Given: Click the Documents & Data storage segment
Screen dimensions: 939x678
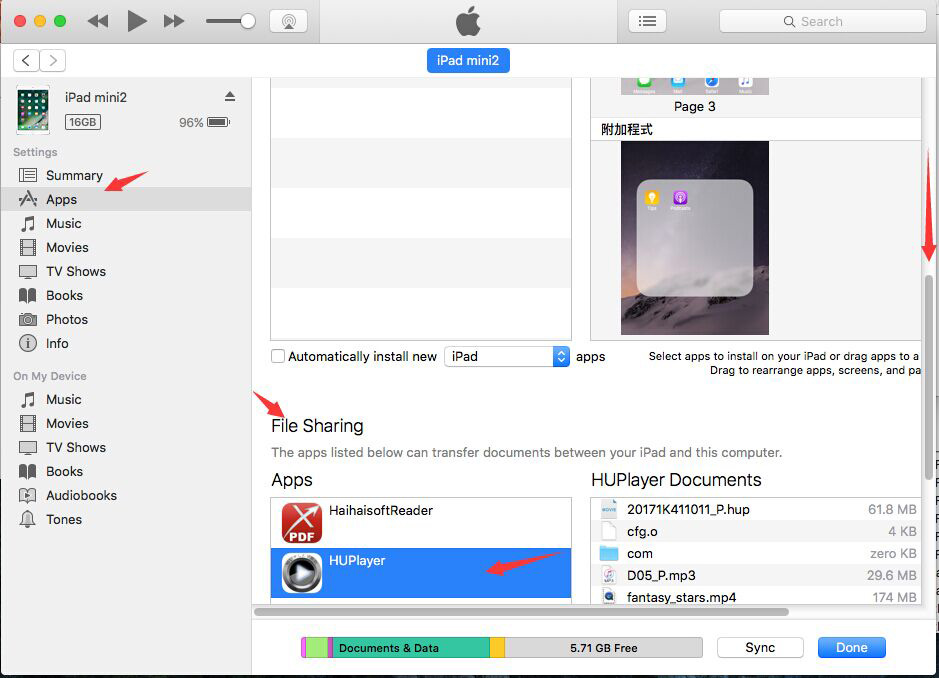Looking at the screenshot, I should pos(411,647).
